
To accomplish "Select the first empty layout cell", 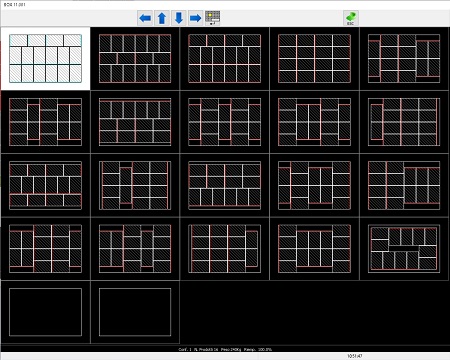I will (45, 312).
